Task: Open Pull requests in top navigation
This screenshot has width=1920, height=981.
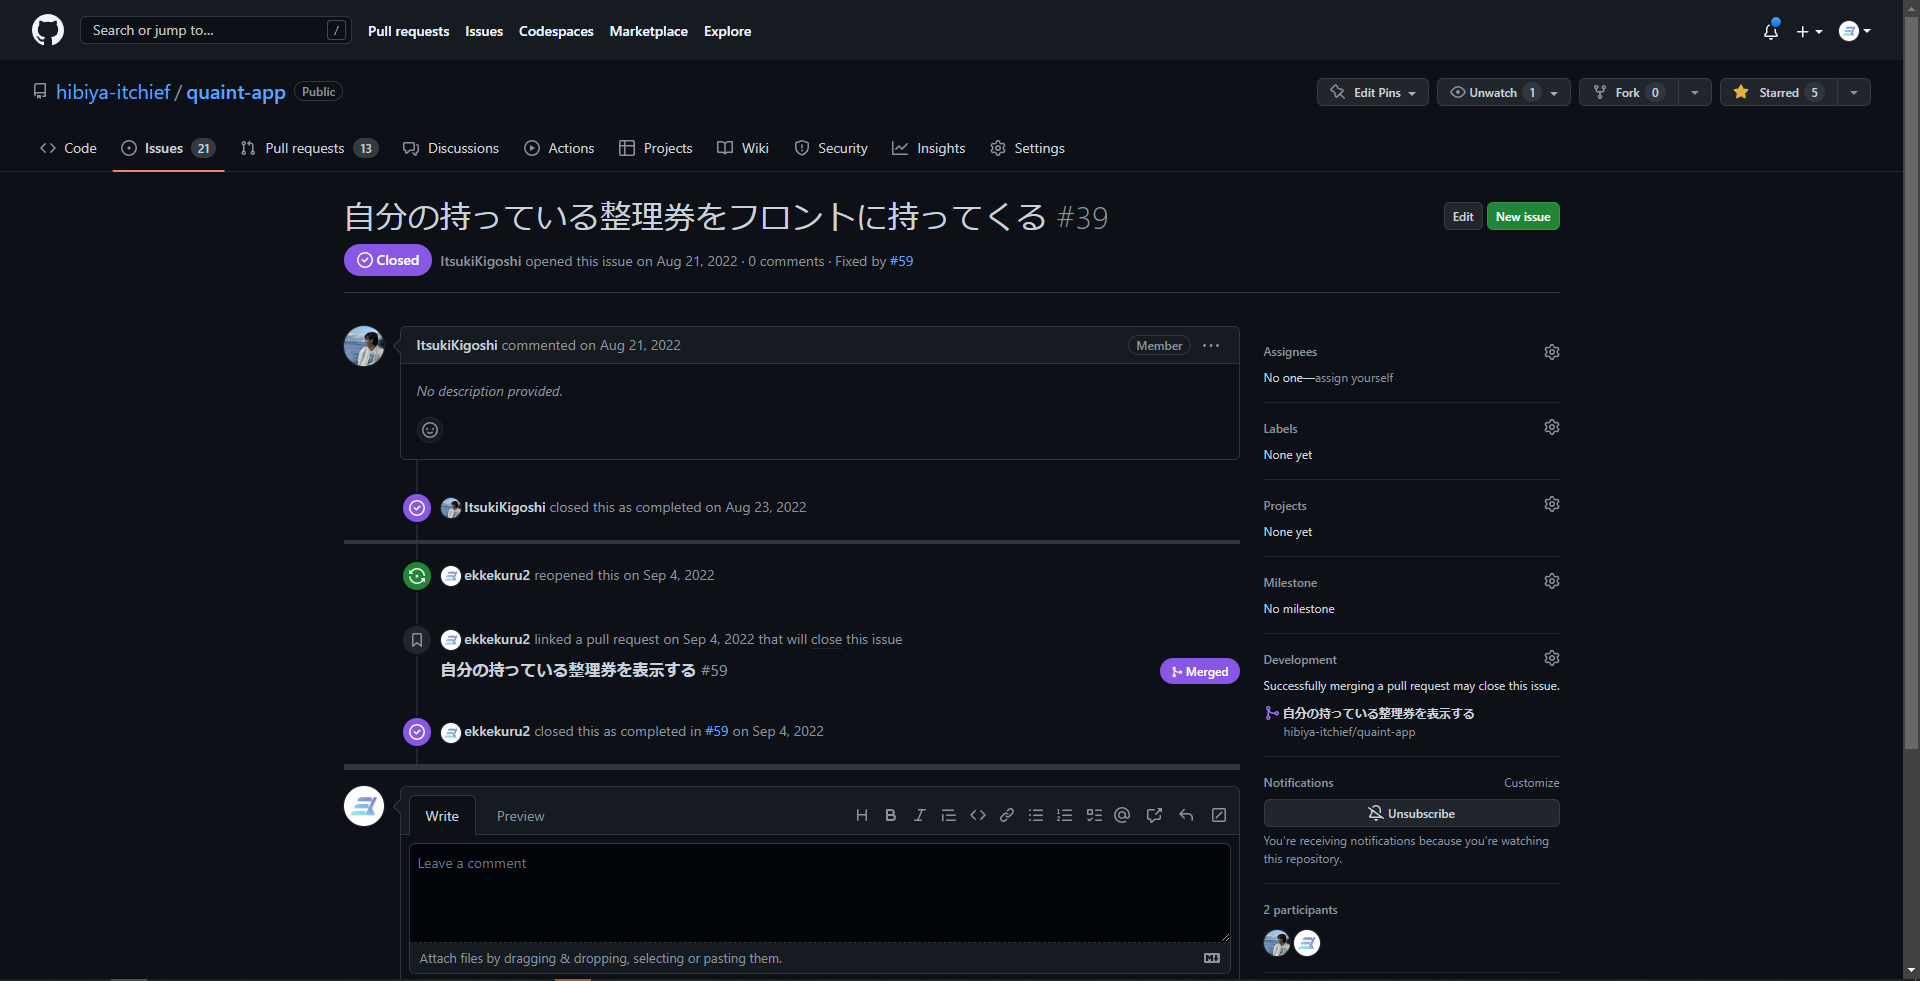Action: pos(408,31)
